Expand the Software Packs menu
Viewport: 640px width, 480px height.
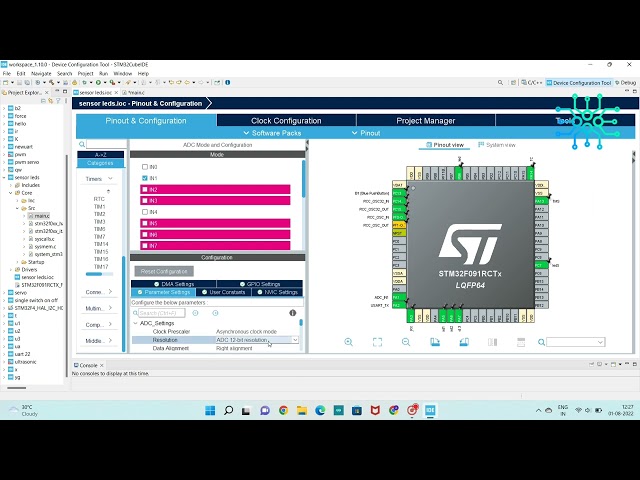(x=272, y=133)
